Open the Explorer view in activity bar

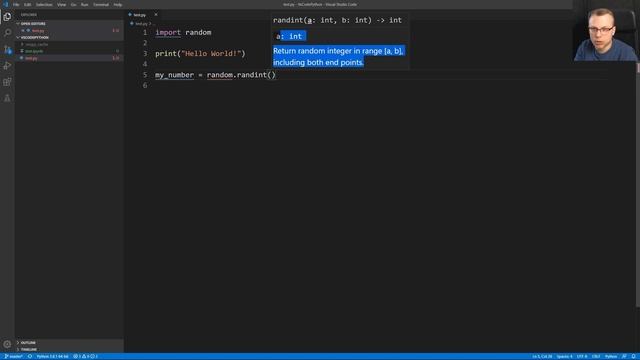coord(7,17)
